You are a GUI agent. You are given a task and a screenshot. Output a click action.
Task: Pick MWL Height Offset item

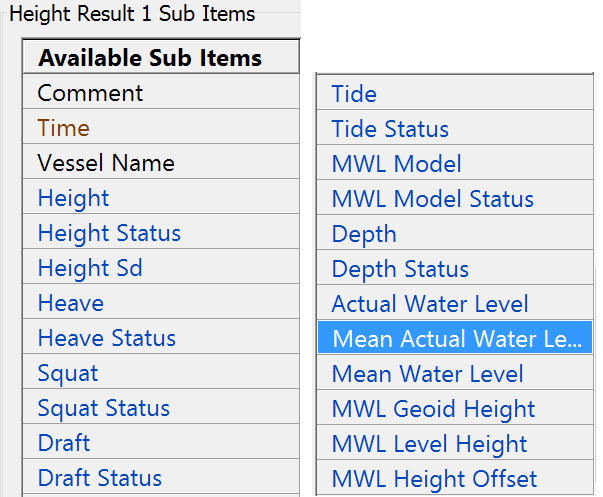[434, 479]
